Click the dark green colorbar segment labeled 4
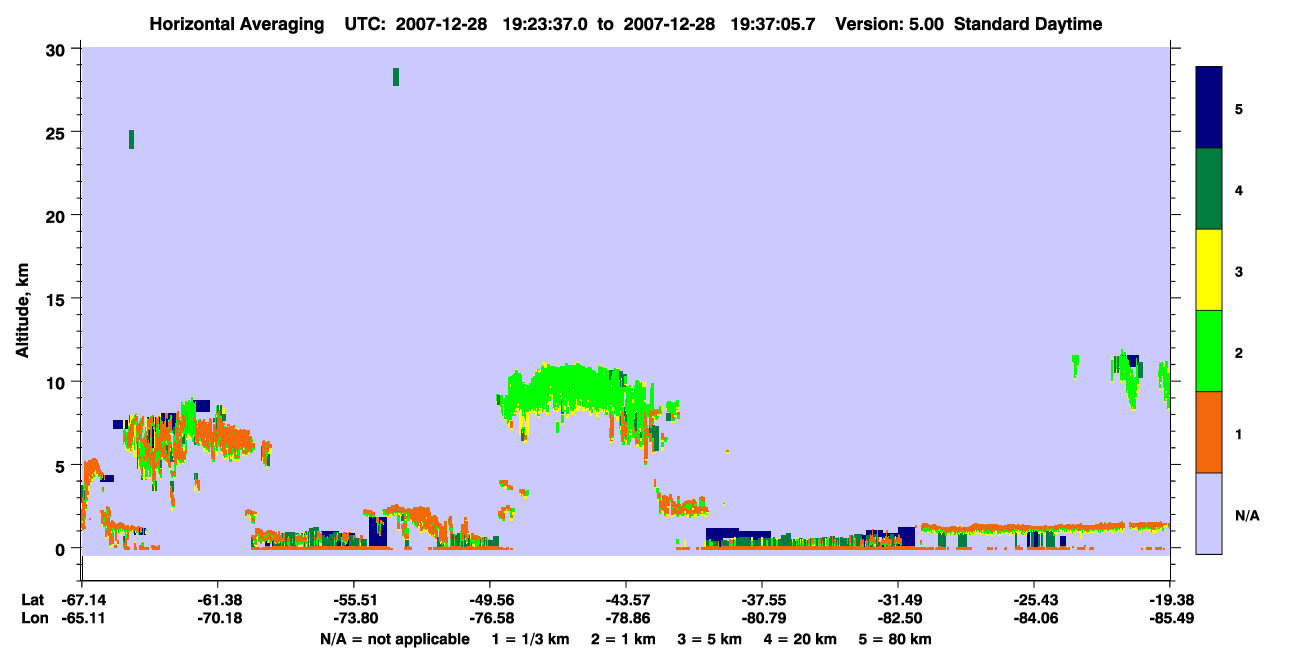1300x667 pixels. [x=1209, y=189]
